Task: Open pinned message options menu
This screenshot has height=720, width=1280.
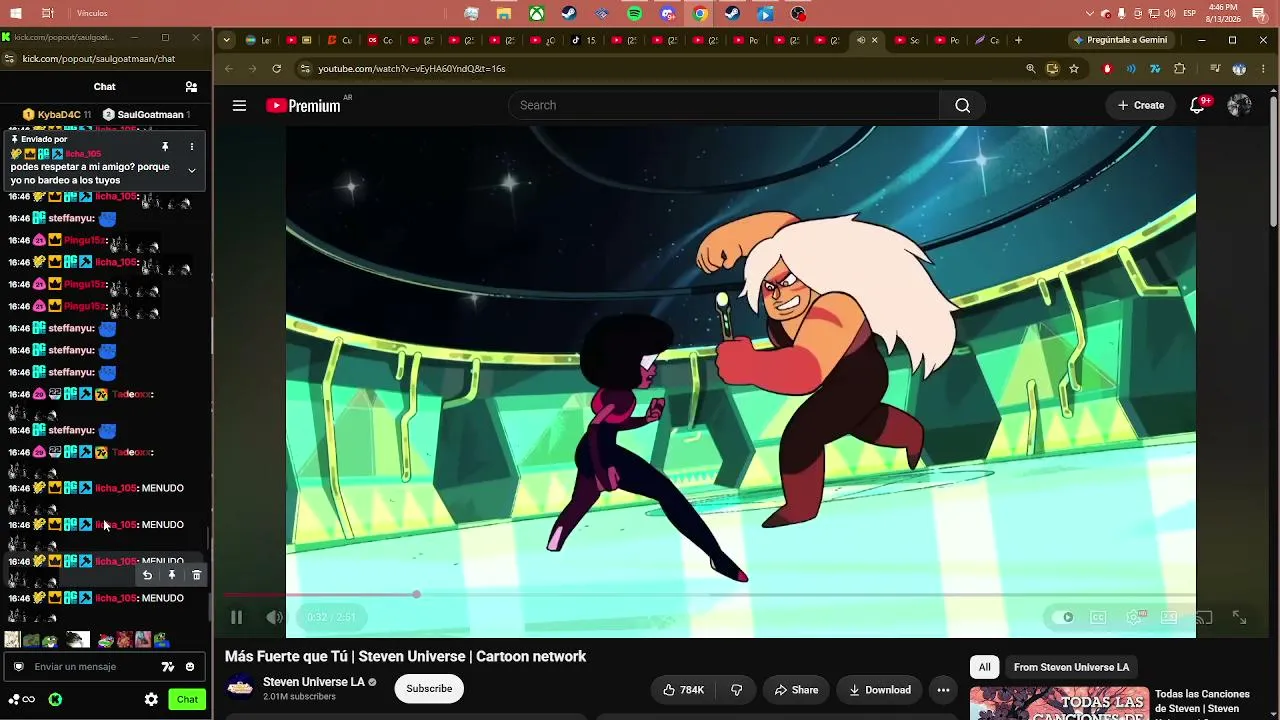Action: [192, 147]
